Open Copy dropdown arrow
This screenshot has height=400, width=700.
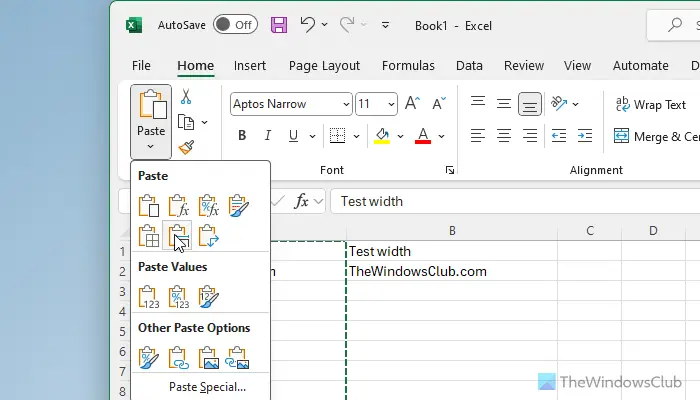point(204,122)
